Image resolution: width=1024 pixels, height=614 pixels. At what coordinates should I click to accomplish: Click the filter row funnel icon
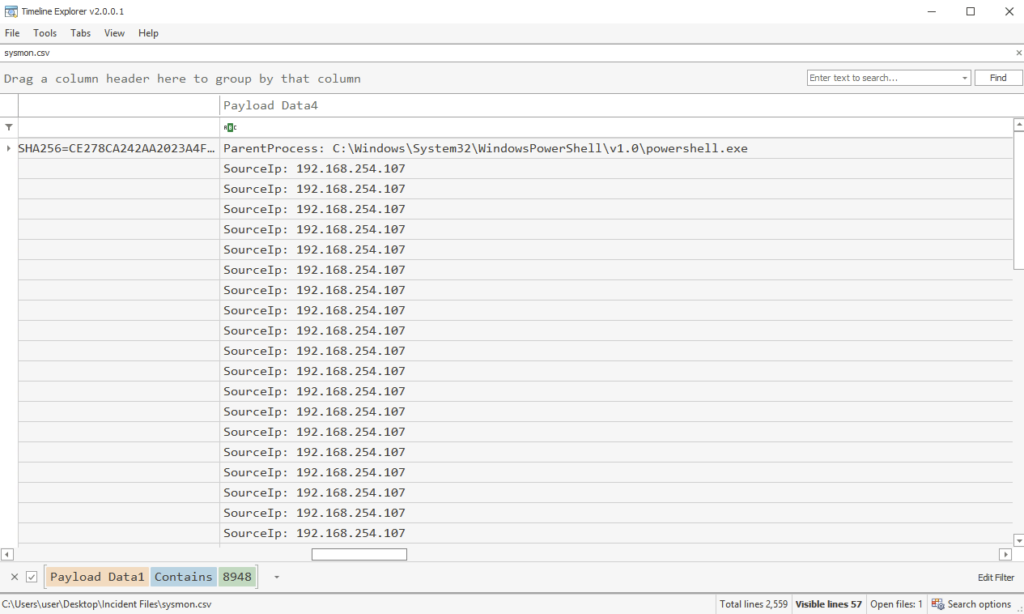8,127
